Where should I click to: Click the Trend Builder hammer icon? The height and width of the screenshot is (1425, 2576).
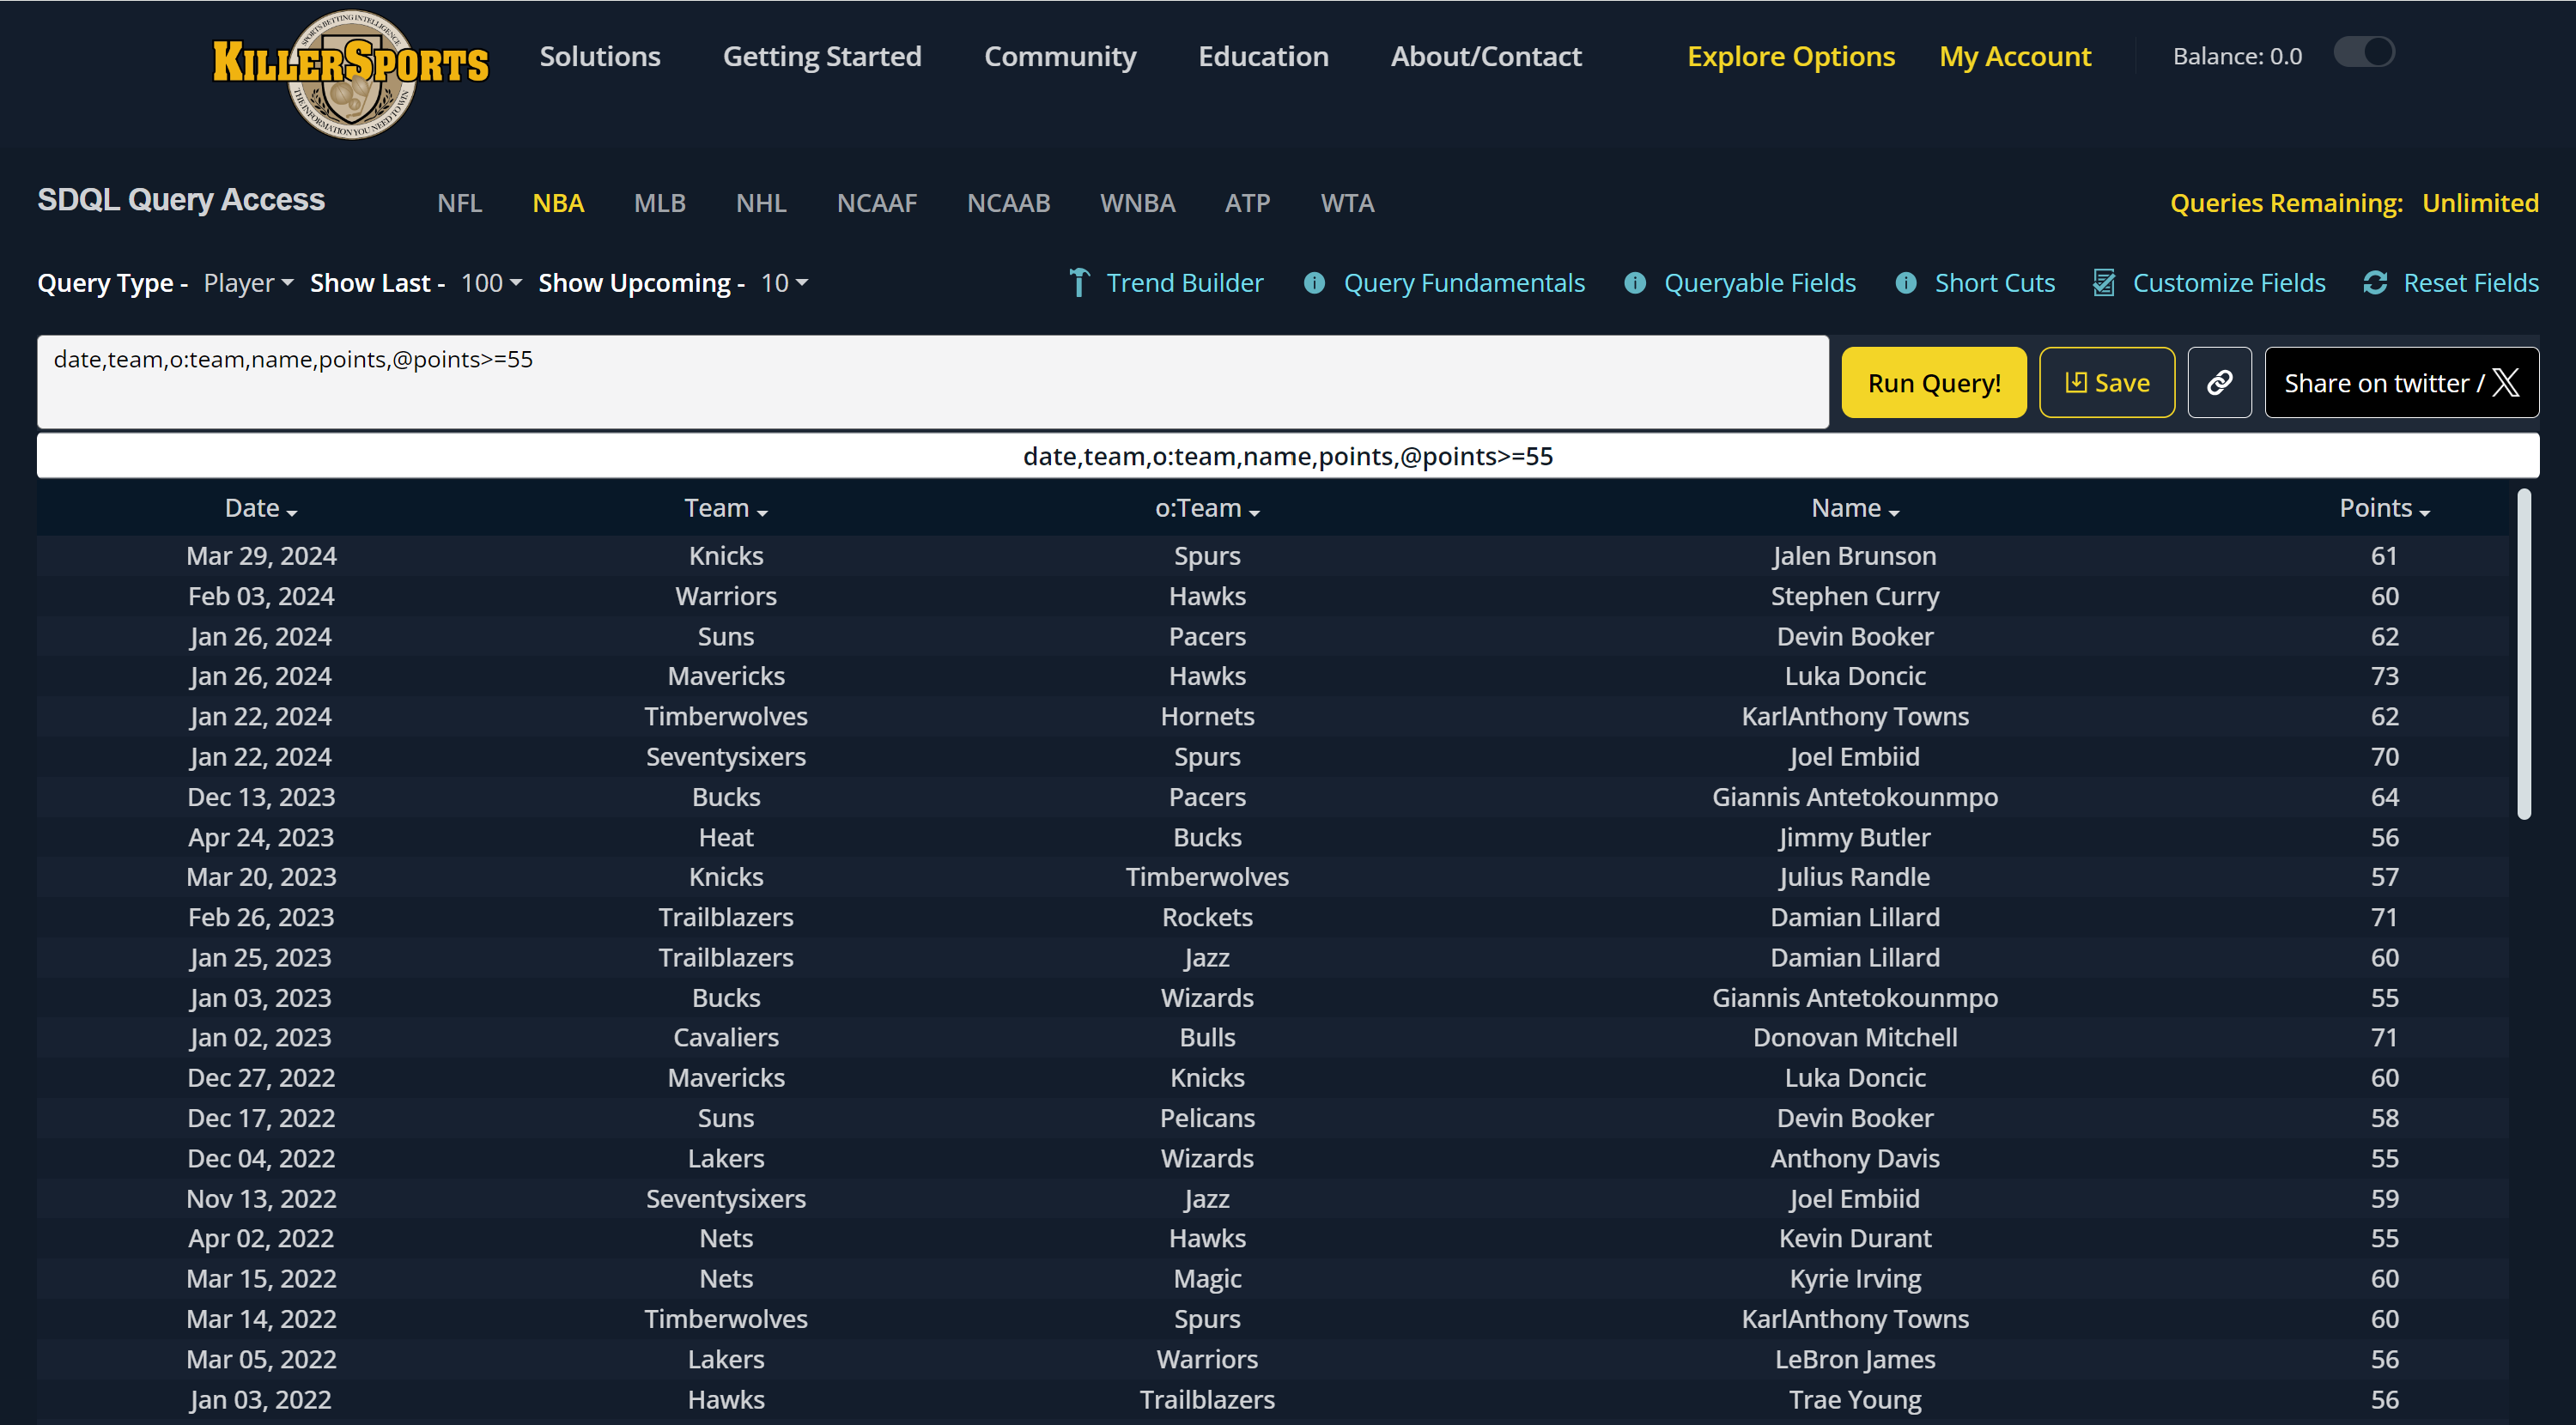click(1079, 283)
